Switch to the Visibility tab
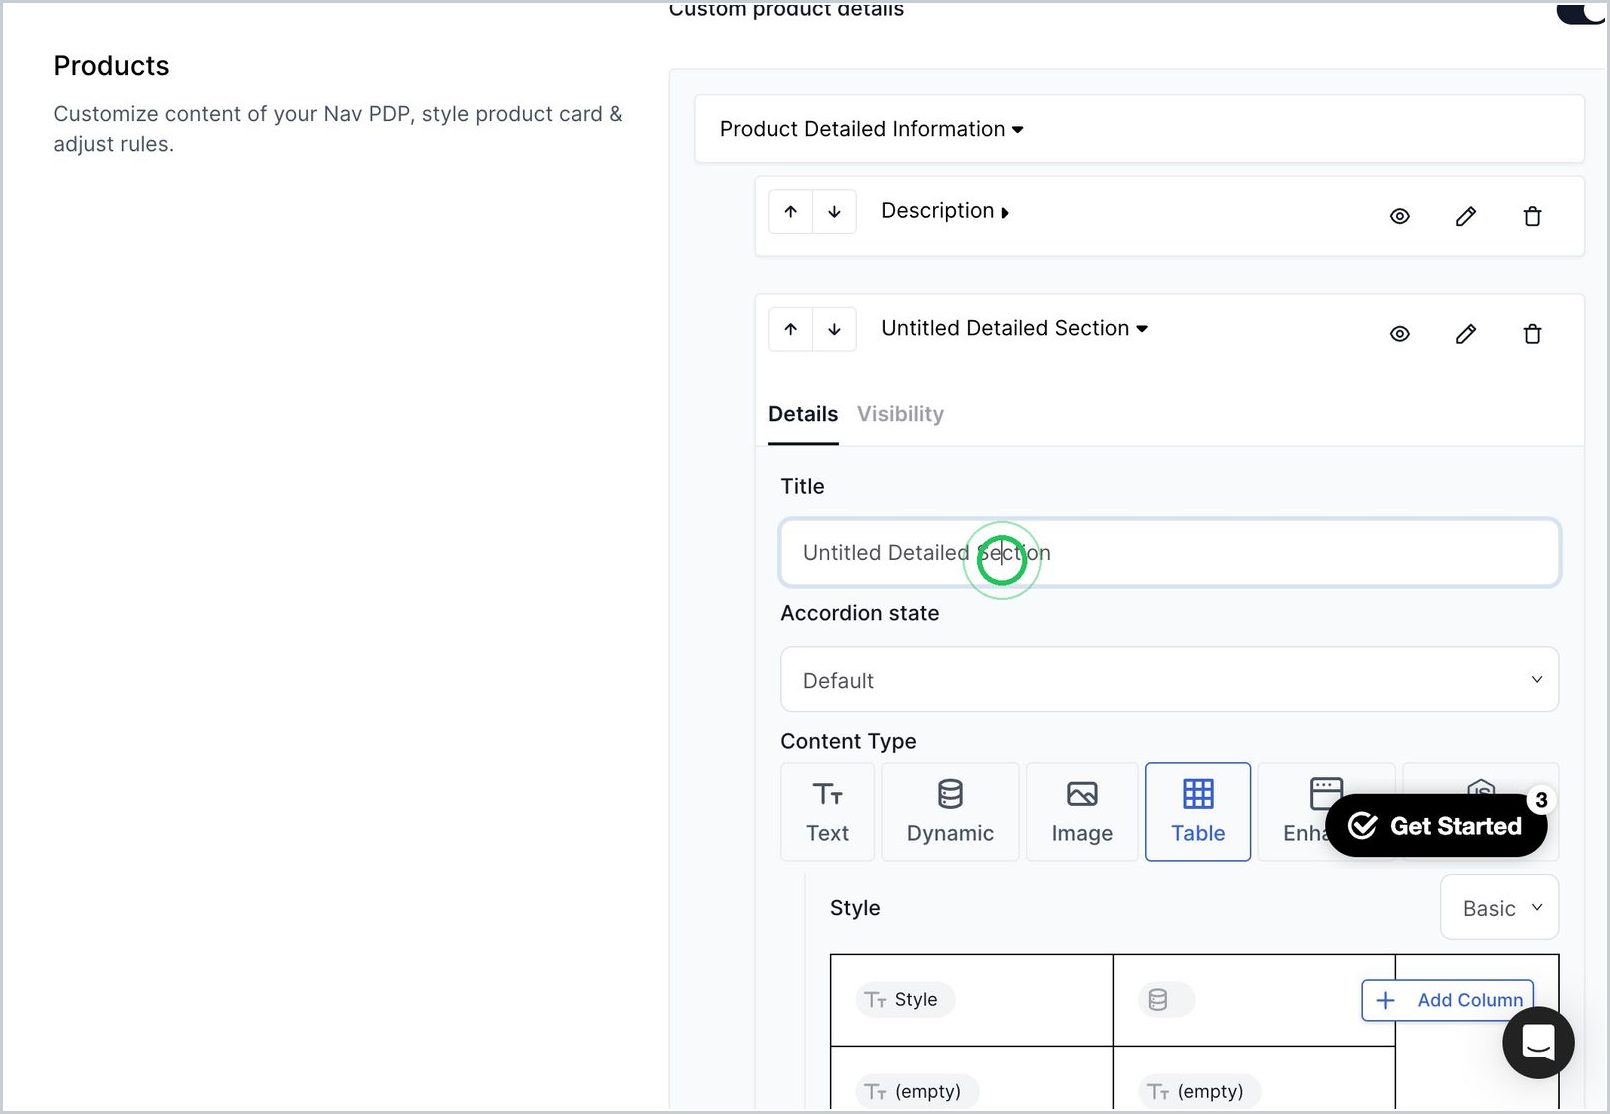The width and height of the screenshot is (1610, 1114). pyautogui.click(x=900, y=414)
